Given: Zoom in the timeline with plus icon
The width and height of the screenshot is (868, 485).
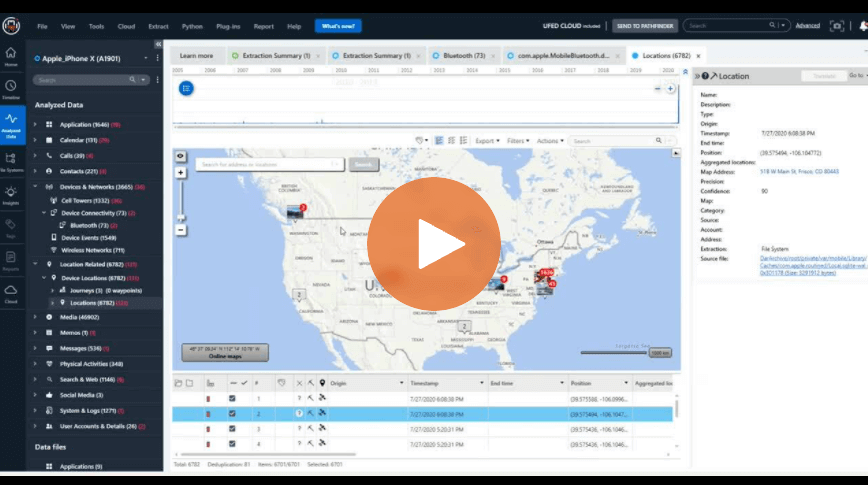Looking at the screenshot, I should click(670, 89).
